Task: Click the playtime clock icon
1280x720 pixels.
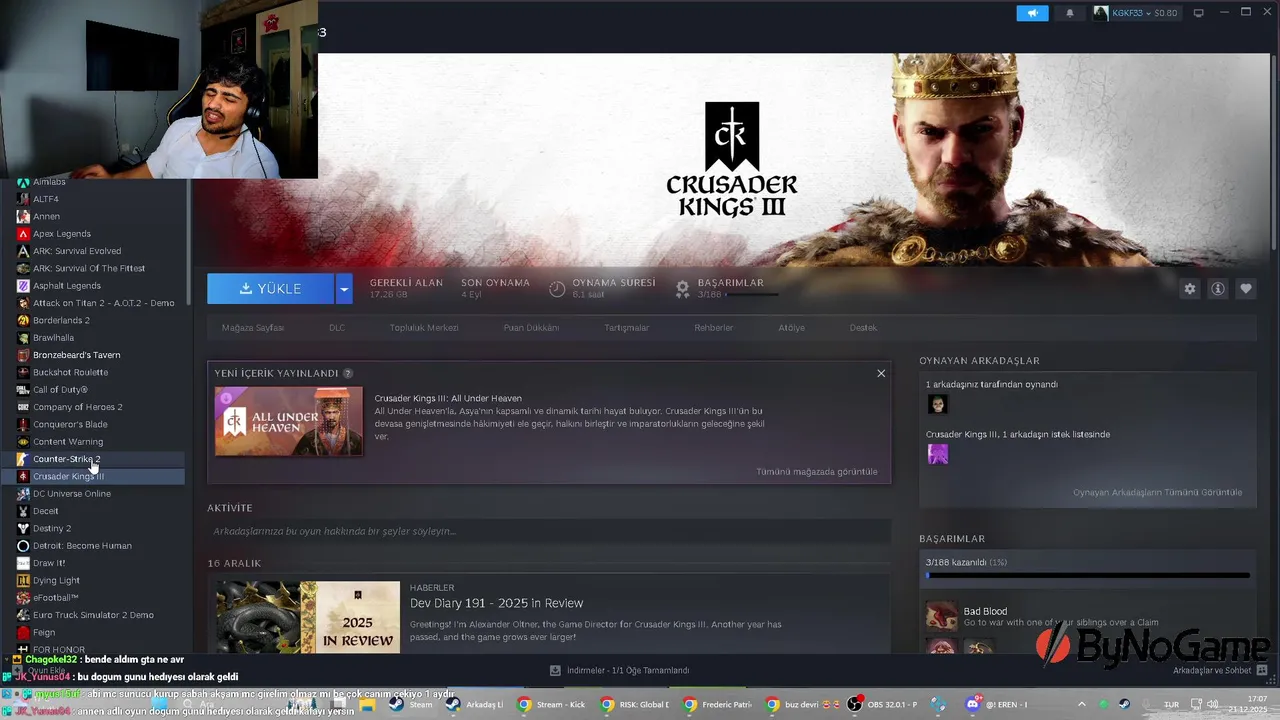Action: pos(557,289)
